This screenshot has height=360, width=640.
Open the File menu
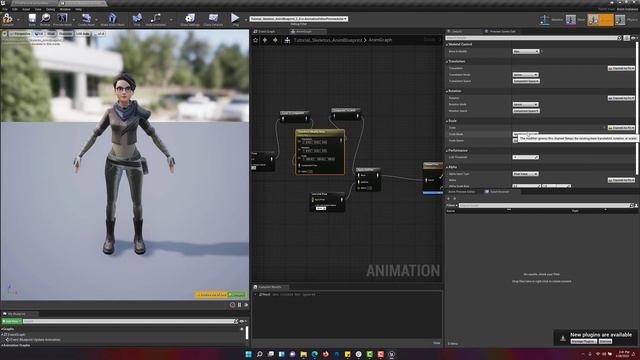pyautogui.click(x=5, y=9)
